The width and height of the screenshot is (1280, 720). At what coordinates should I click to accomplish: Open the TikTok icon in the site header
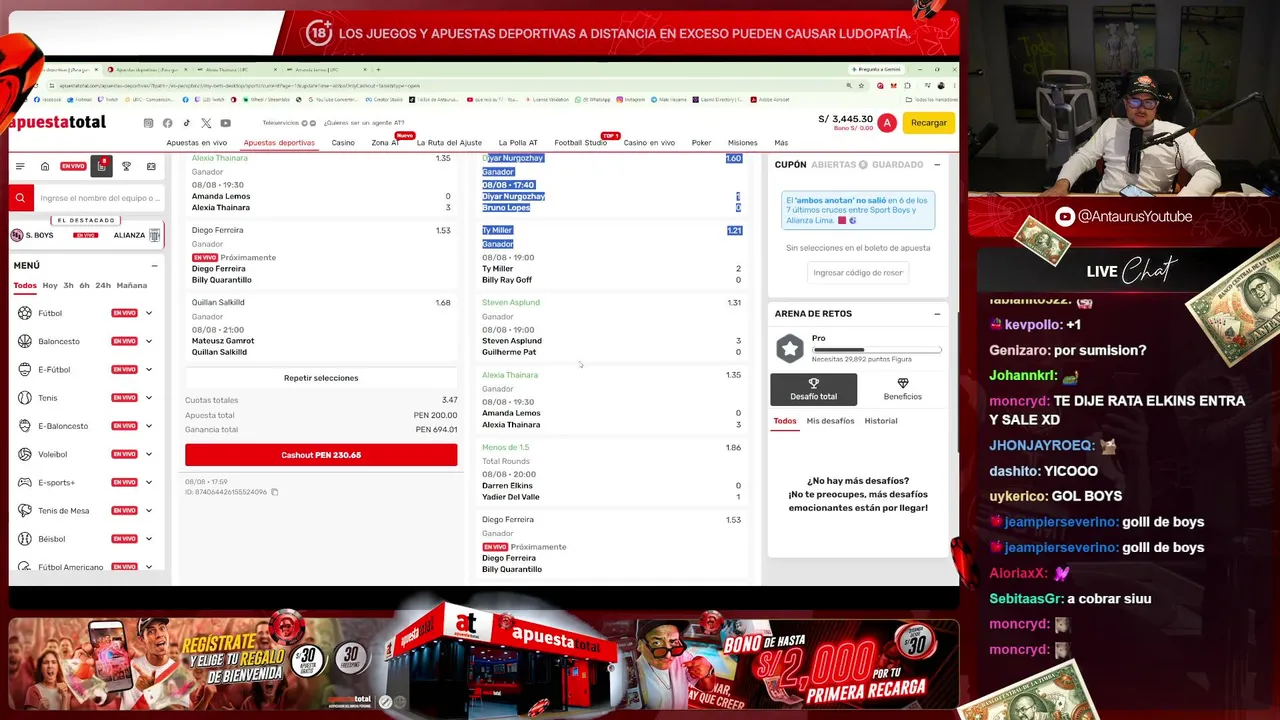(x=186, y=123)
